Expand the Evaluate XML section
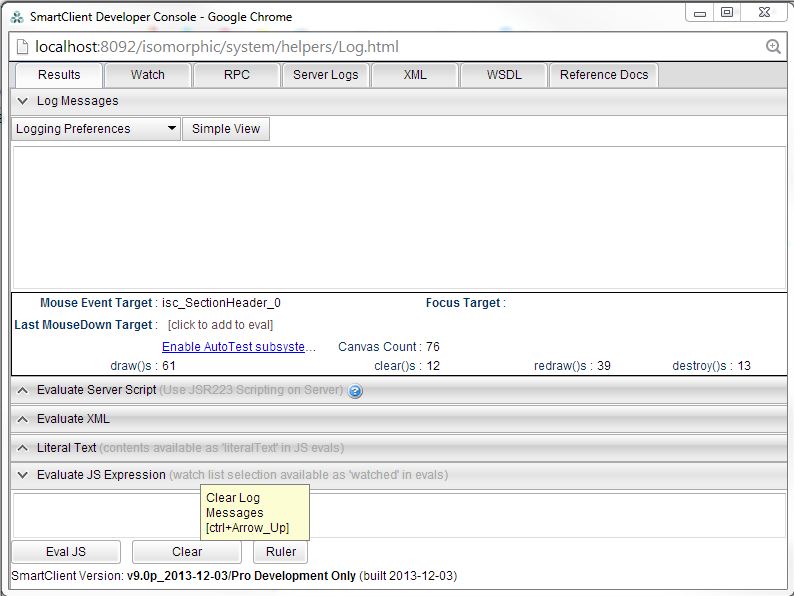This screenshot has width=794, height=596. click(x=23, y=419)
